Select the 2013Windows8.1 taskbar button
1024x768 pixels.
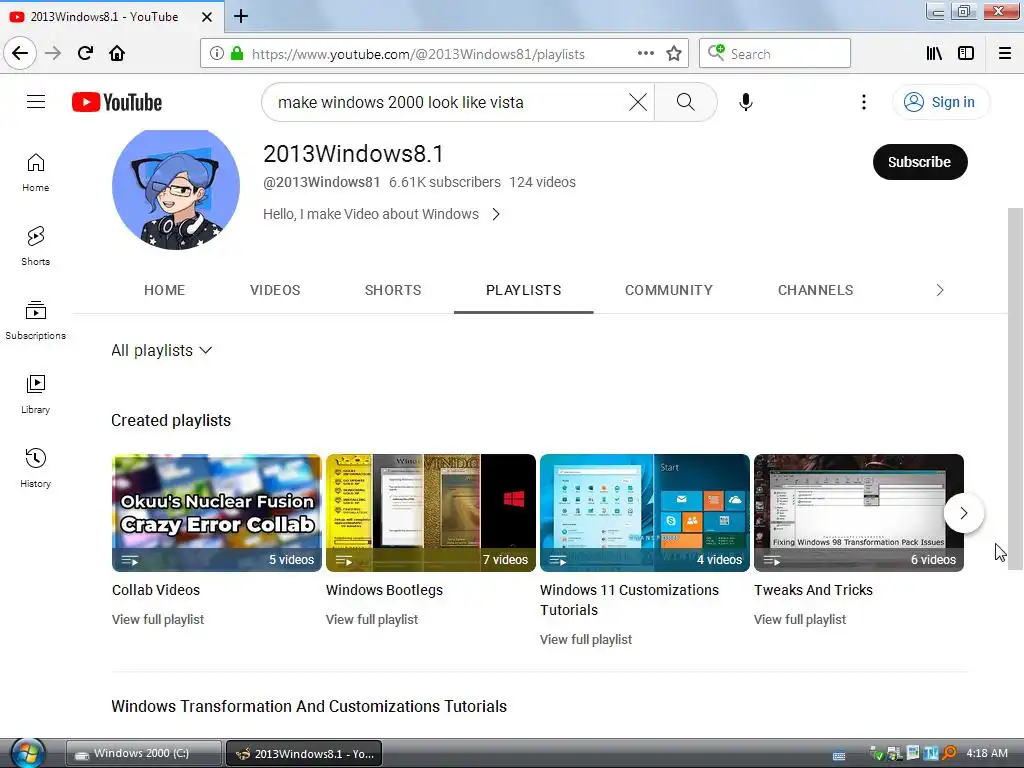pos(304,754)
